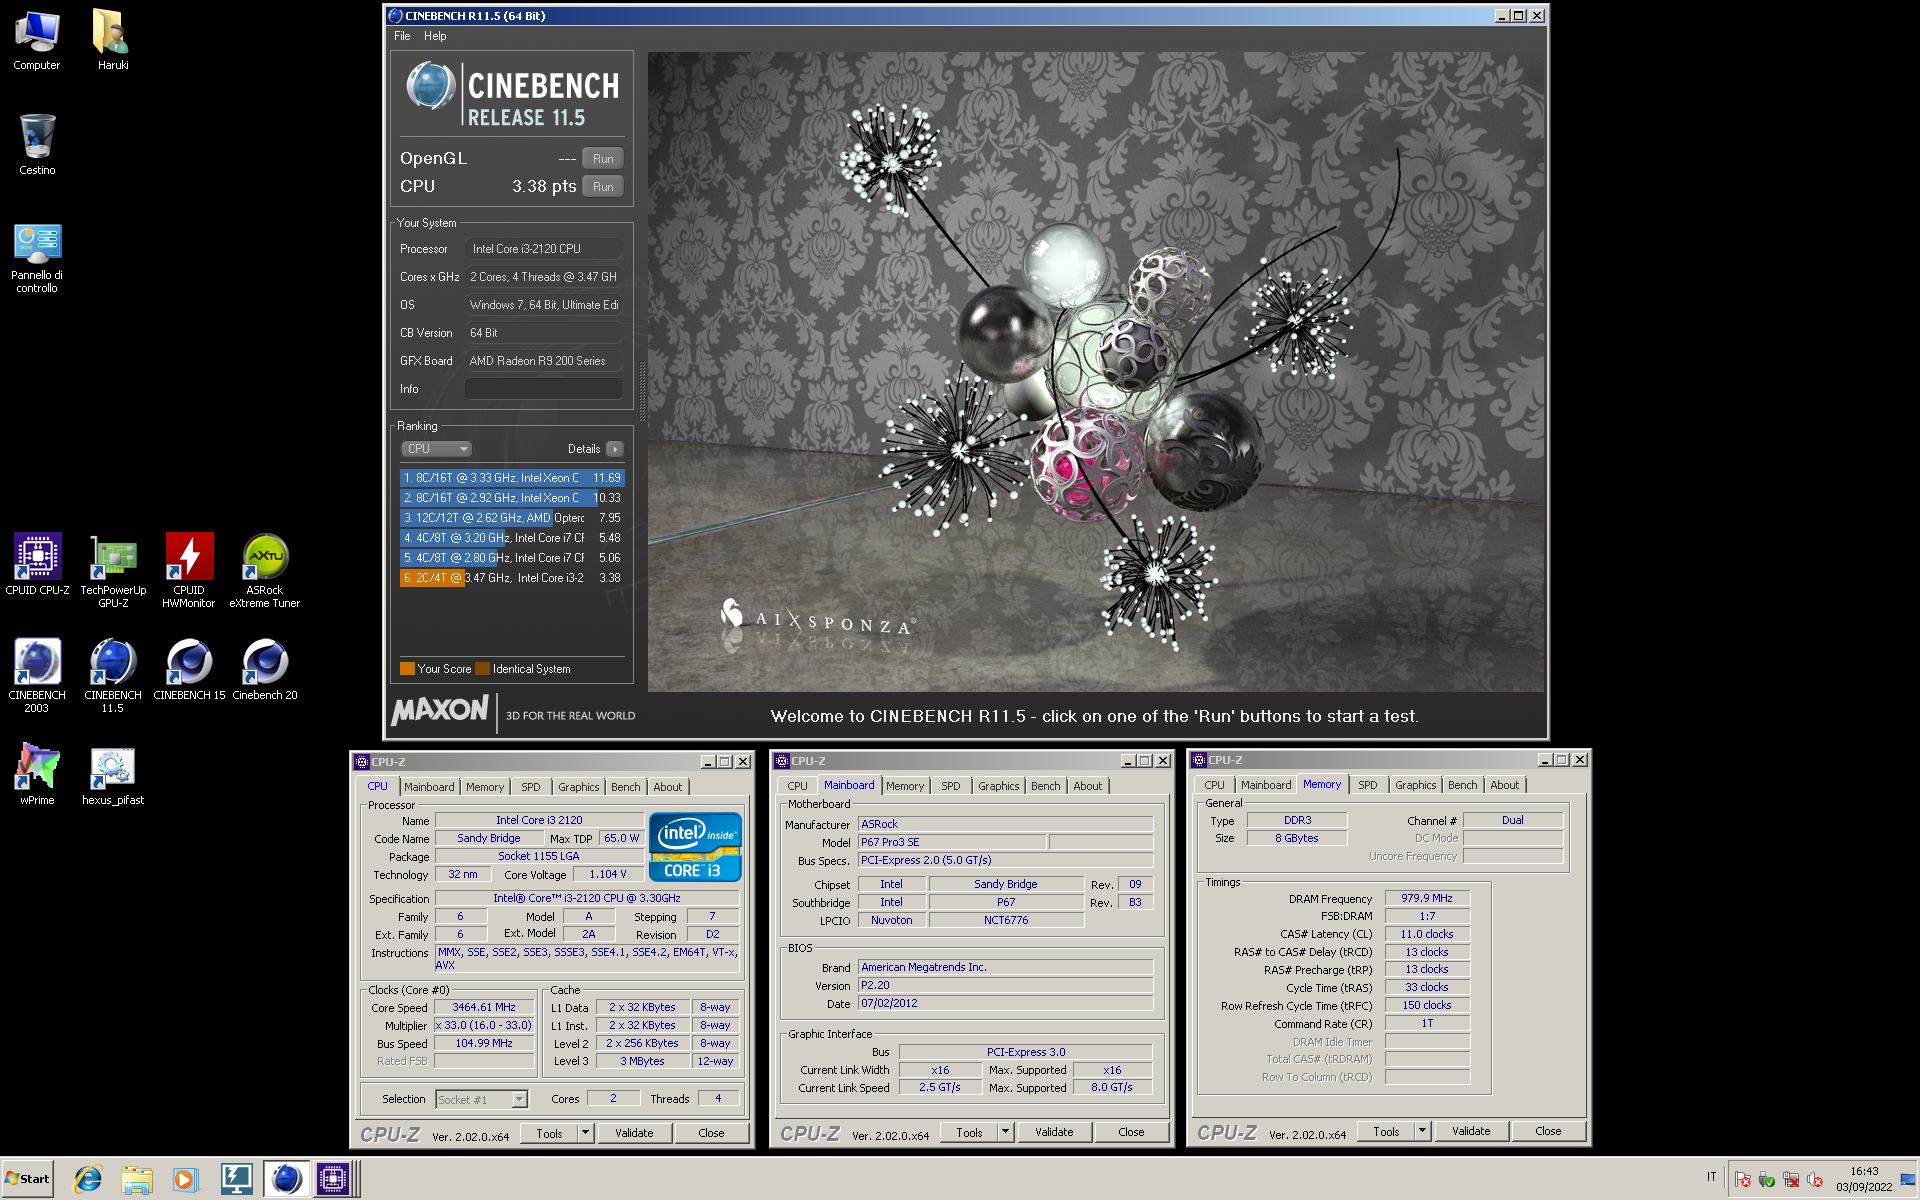Switch to Mainboard tab in first CPU-Z
1920x1200 pixels.
(429, 787)
